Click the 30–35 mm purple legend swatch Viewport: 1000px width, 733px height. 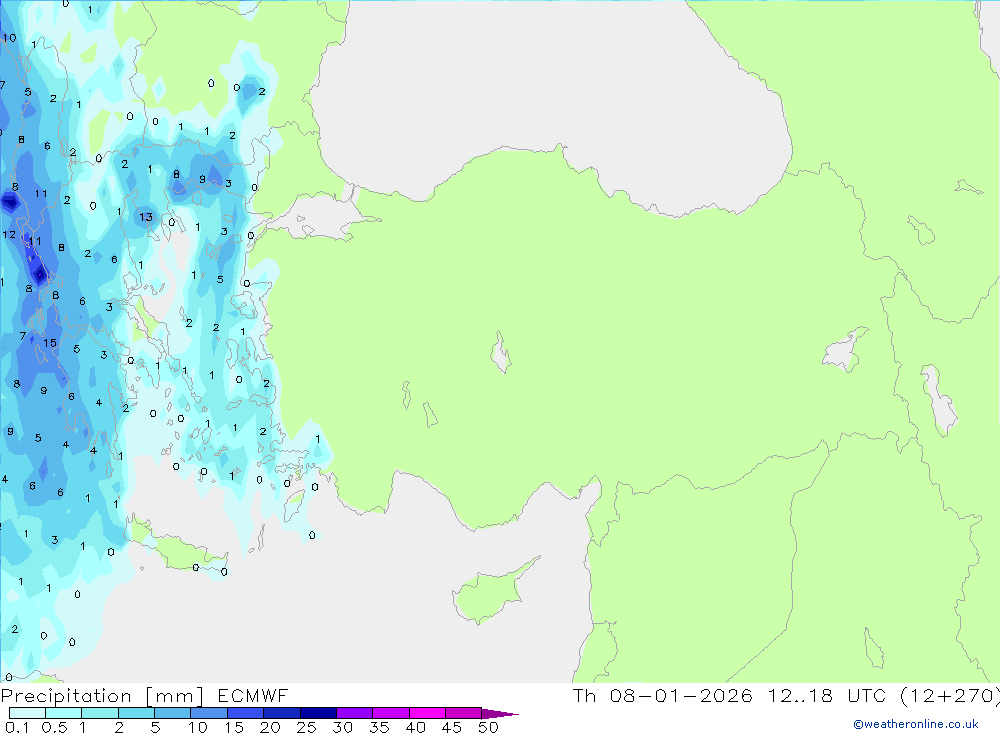[355, 713]
